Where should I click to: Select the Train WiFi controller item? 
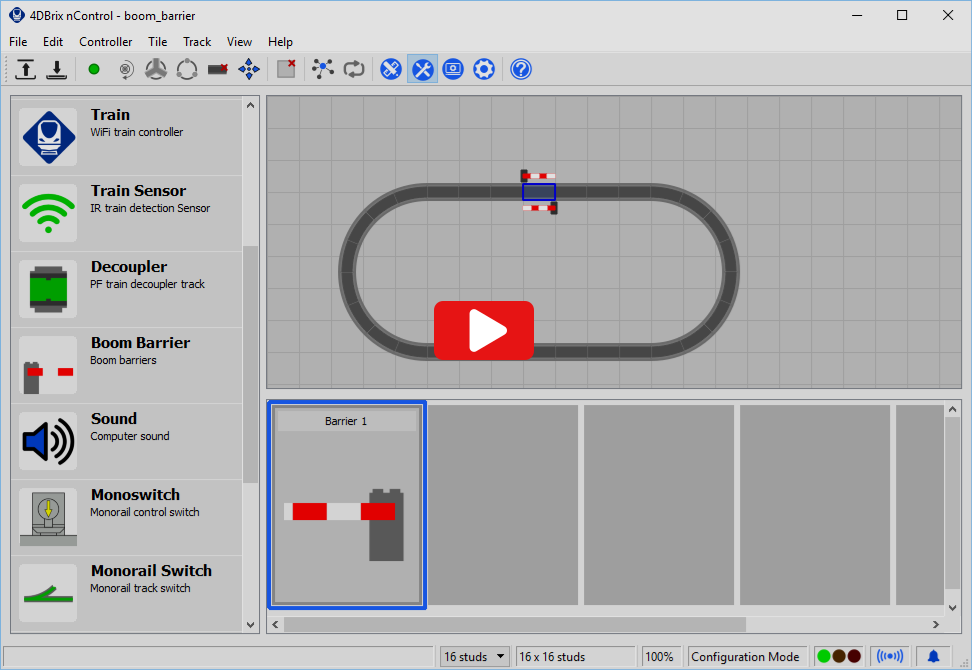(x=126, y=137)
